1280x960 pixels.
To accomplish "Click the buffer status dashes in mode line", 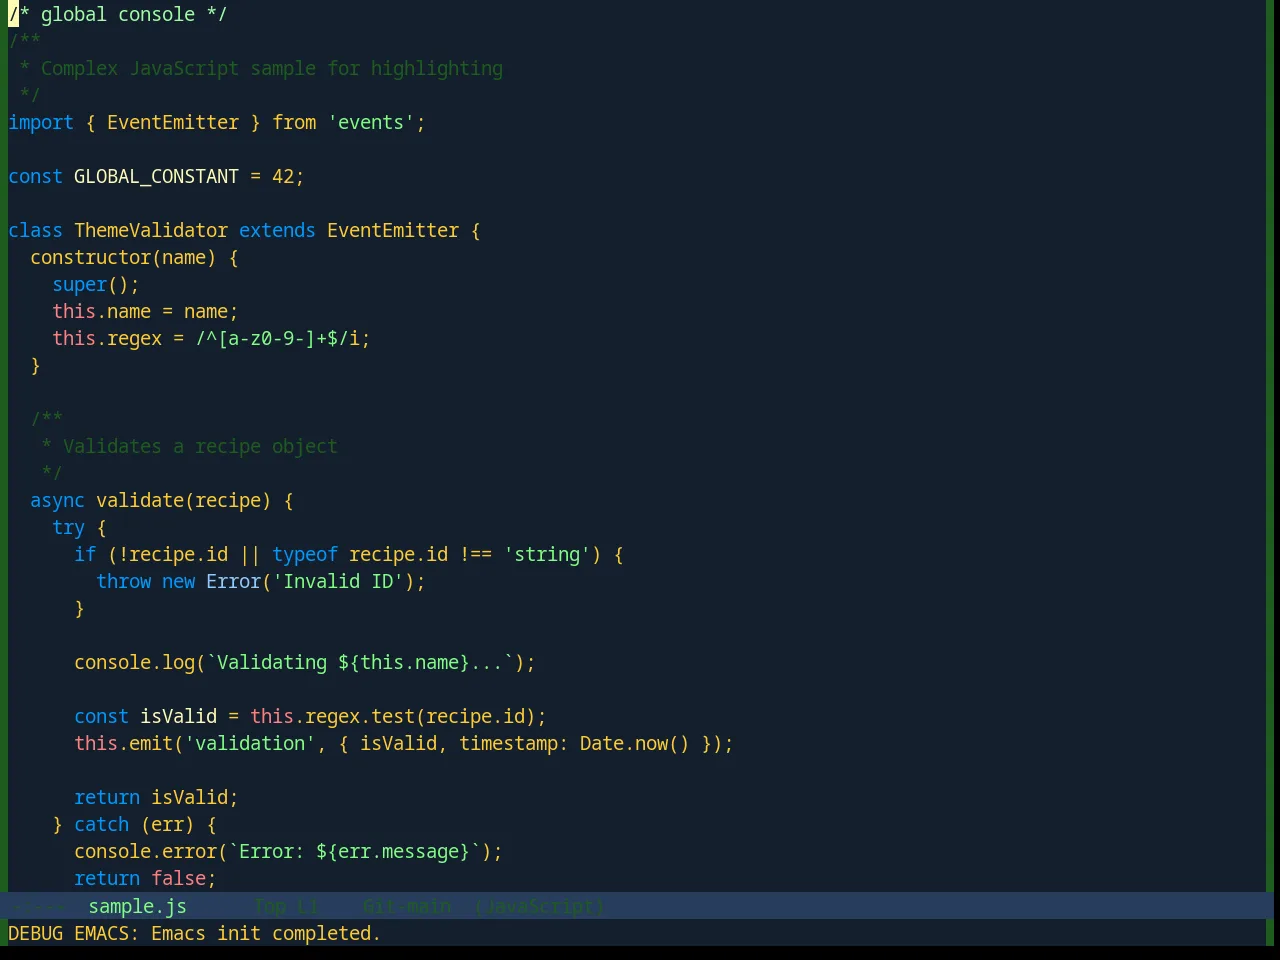I will click(x=39, y=906).
